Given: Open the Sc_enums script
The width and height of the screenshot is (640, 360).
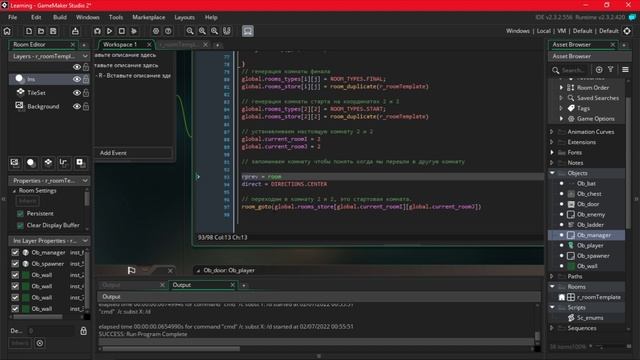Looking at the screenshot, I should 590,318.
